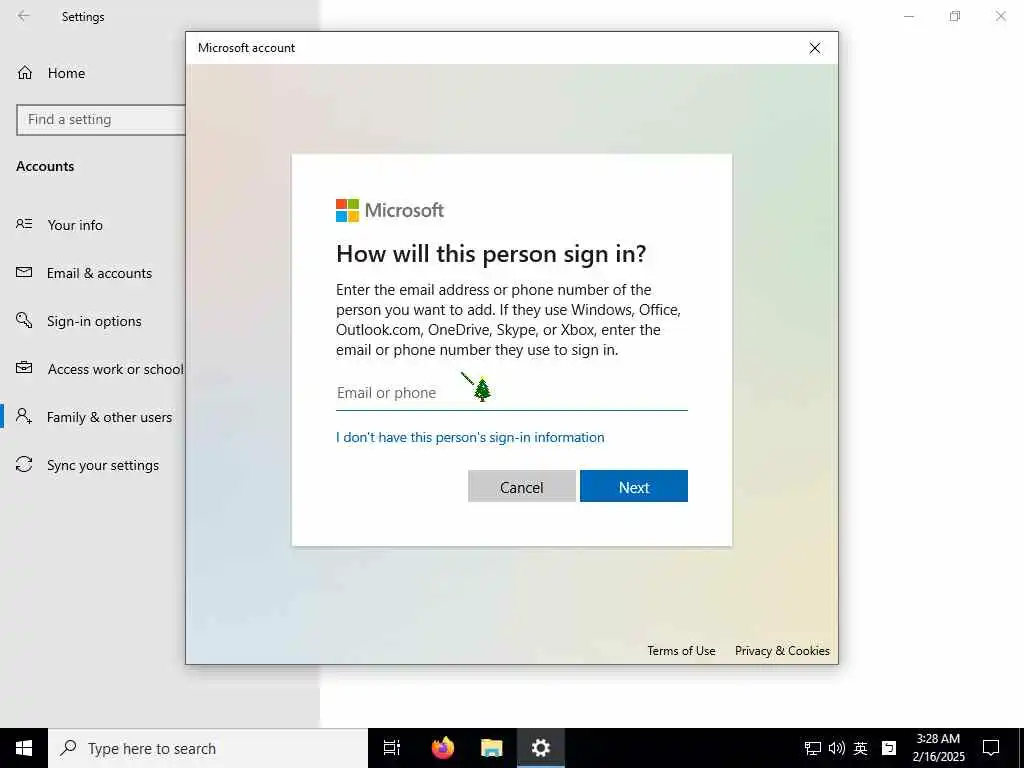Go to Sign-in options
The image size is (1024, 768).
[x=94, y=321]
